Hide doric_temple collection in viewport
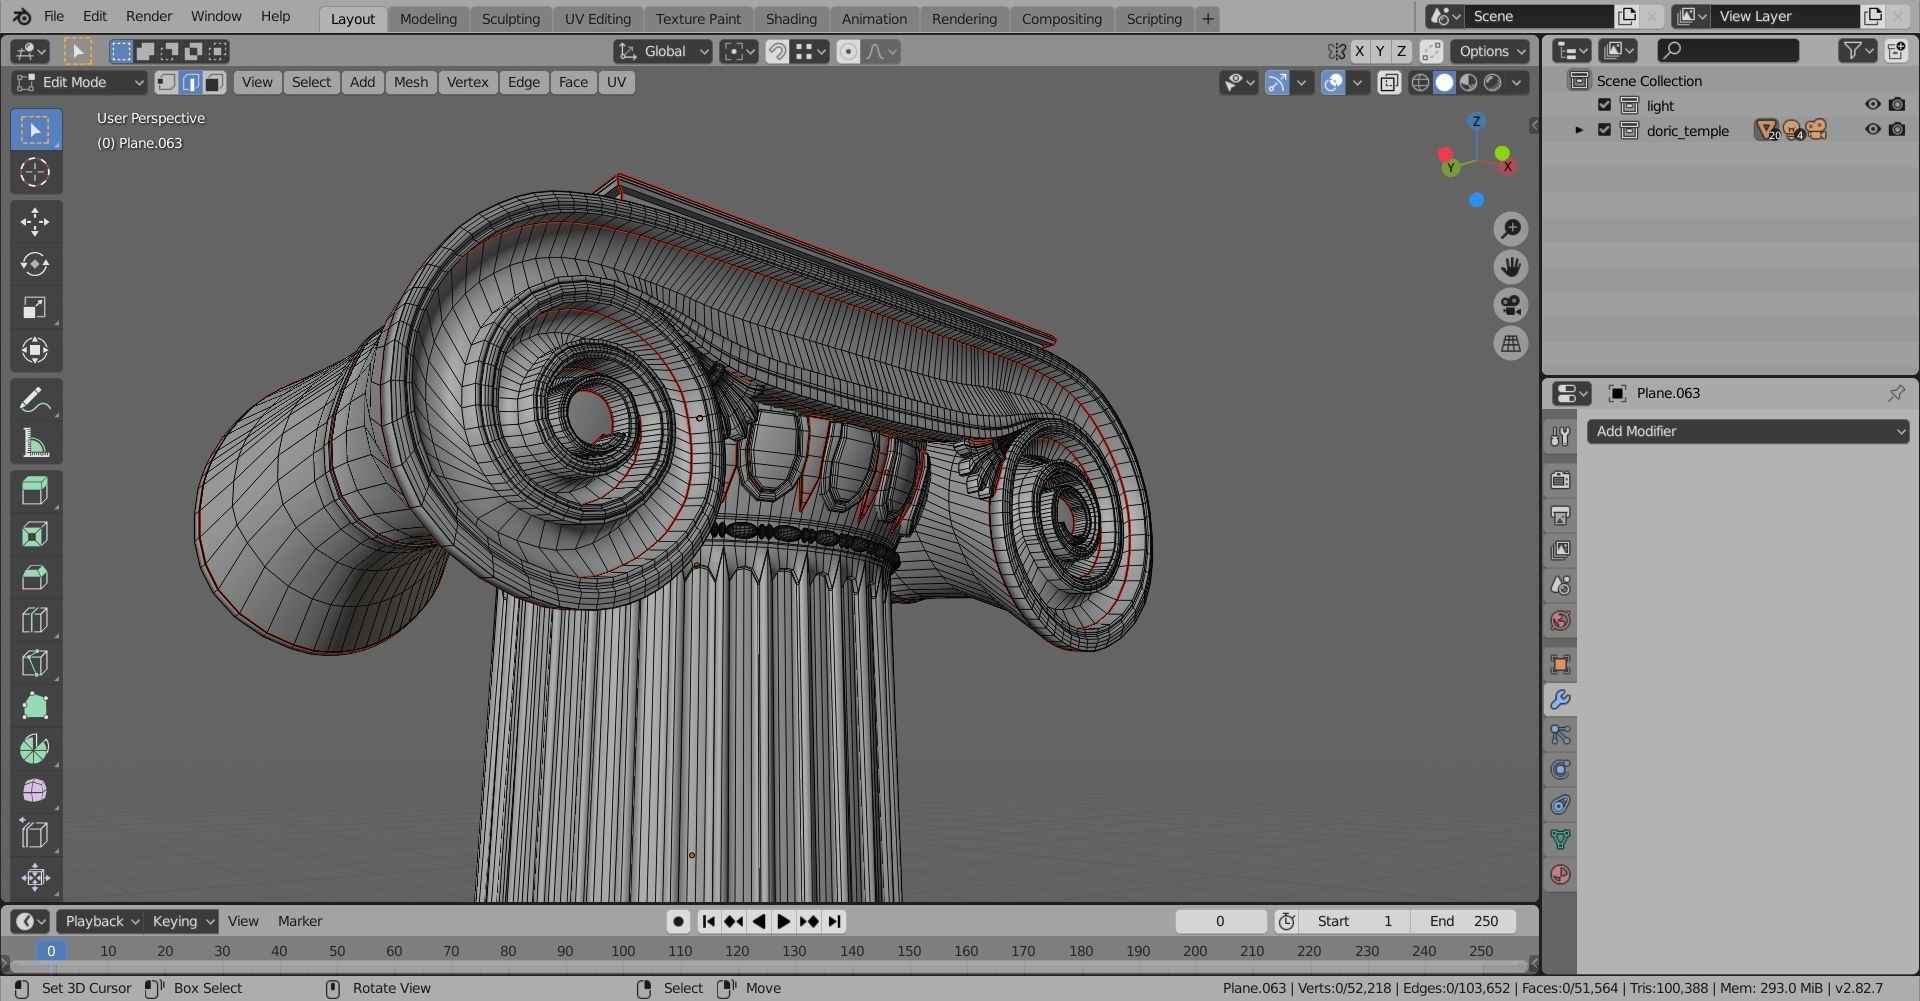The height and width of the screenshot is (1001, 1920). pyautogui.click(x=1873, y=129)
